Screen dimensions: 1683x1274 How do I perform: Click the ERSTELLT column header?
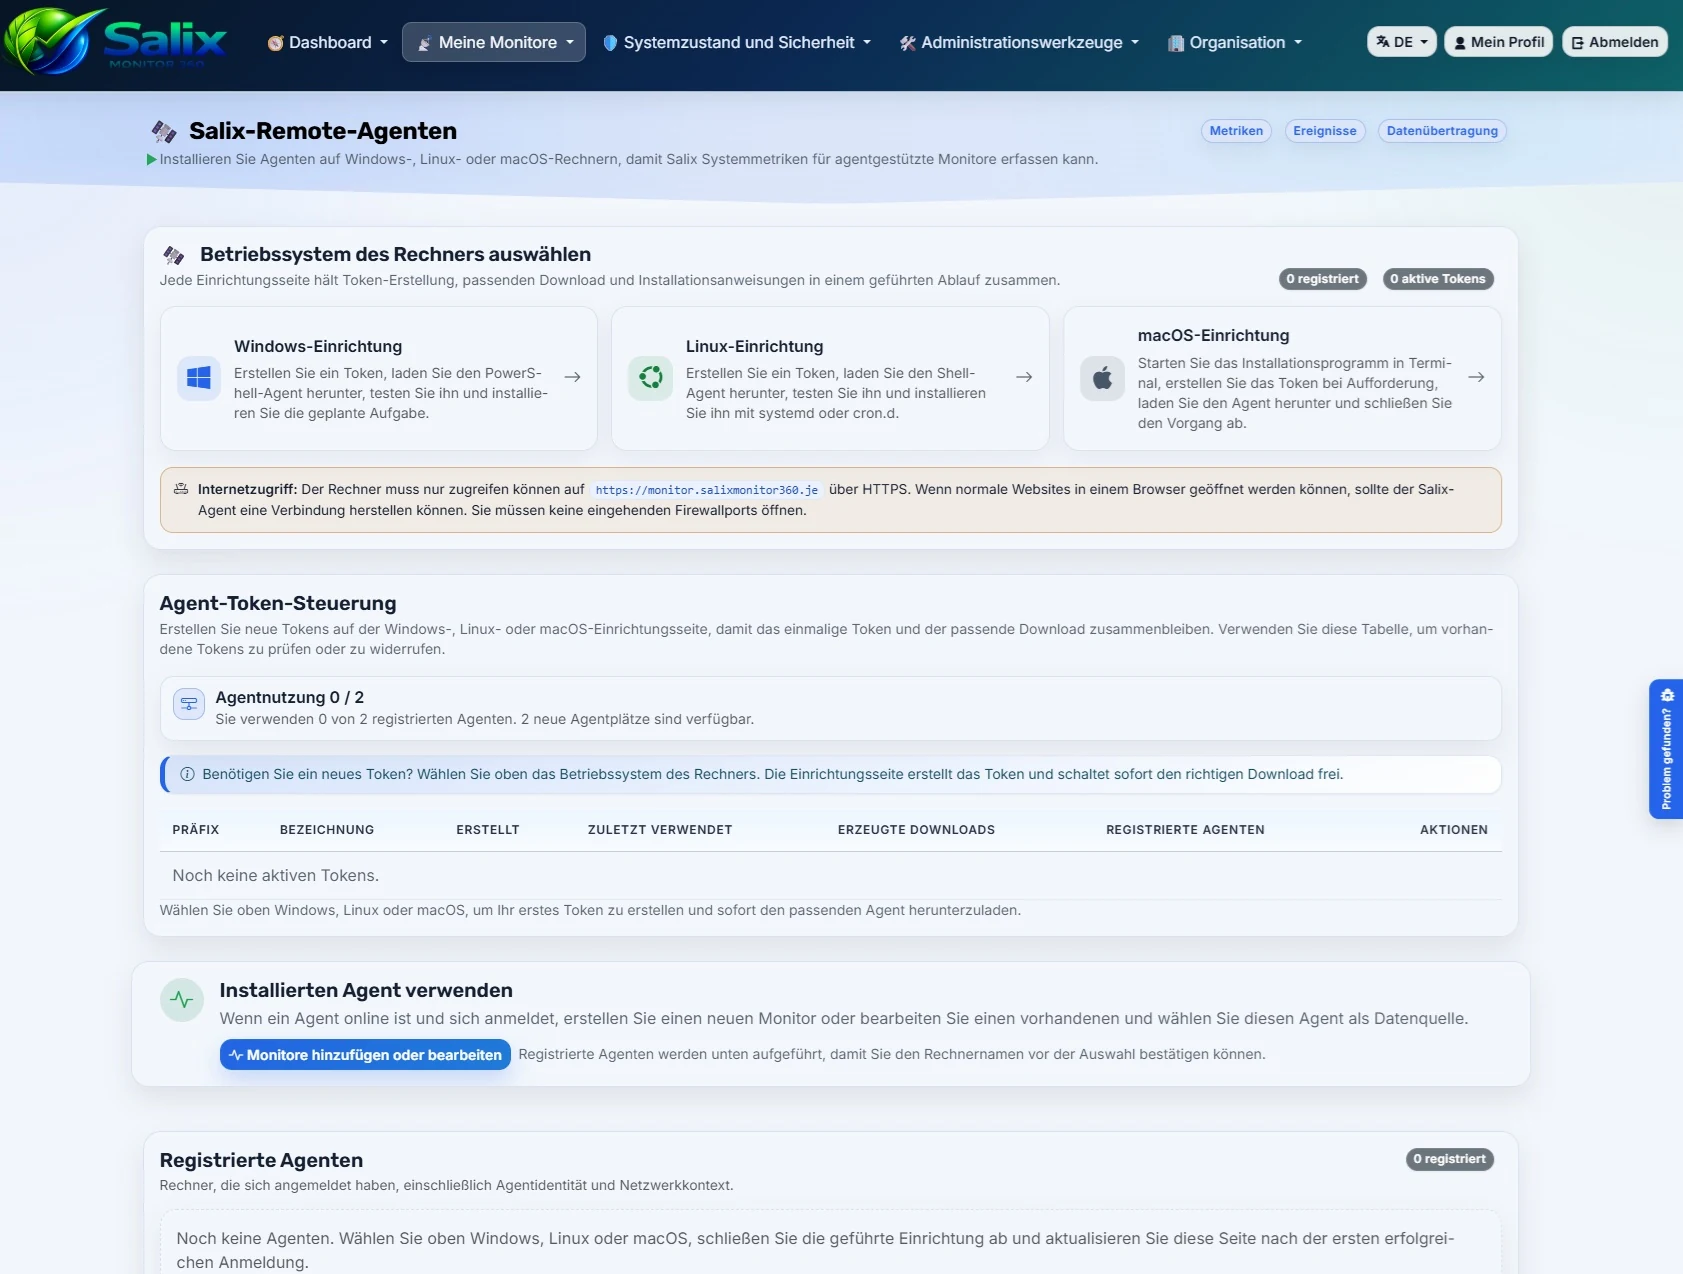(488, 830)
